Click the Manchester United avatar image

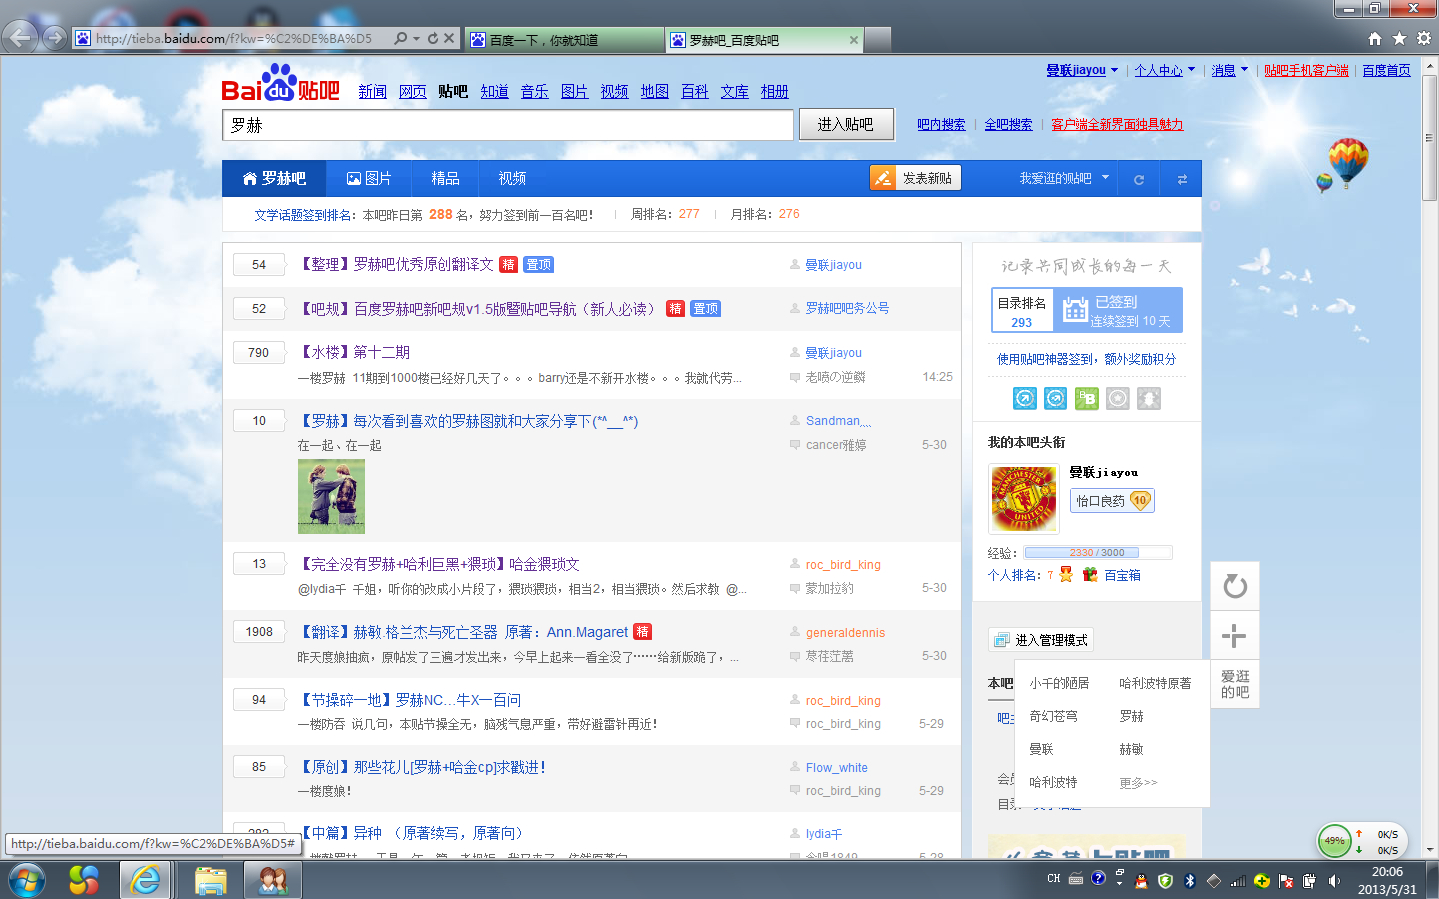tap(1023, 499)
